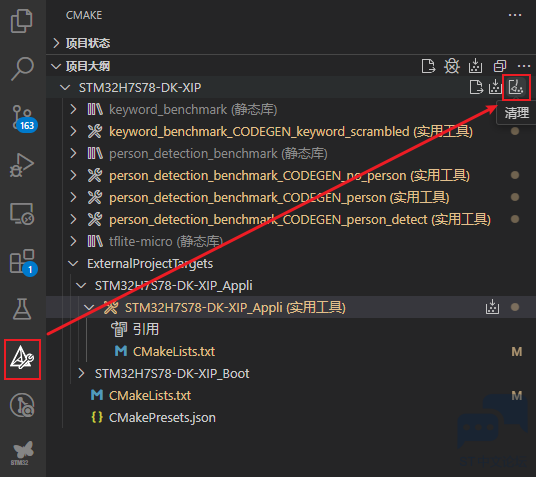Open the CMakePresets.json file
The width and height of the screenshot is (536, 477).
click(162, 418)
